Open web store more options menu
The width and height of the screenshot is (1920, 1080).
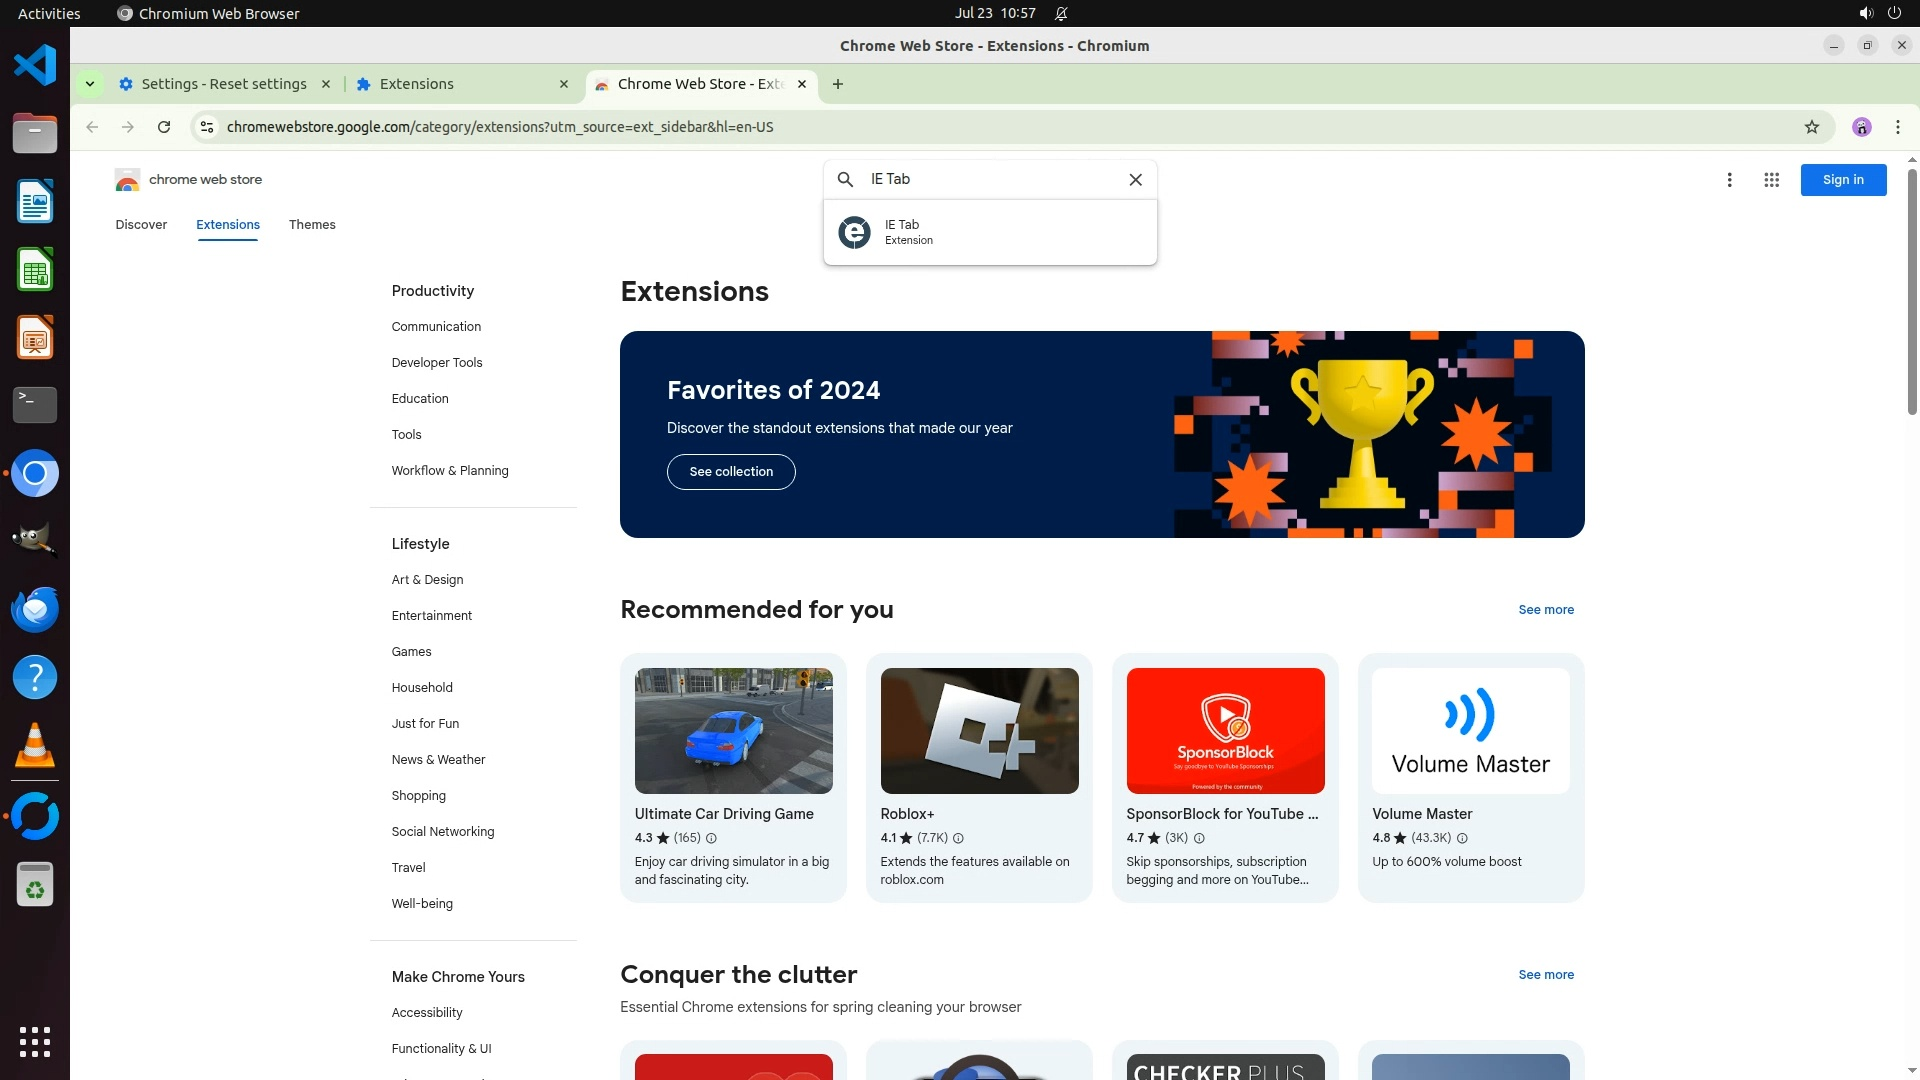click(1729, 180)
